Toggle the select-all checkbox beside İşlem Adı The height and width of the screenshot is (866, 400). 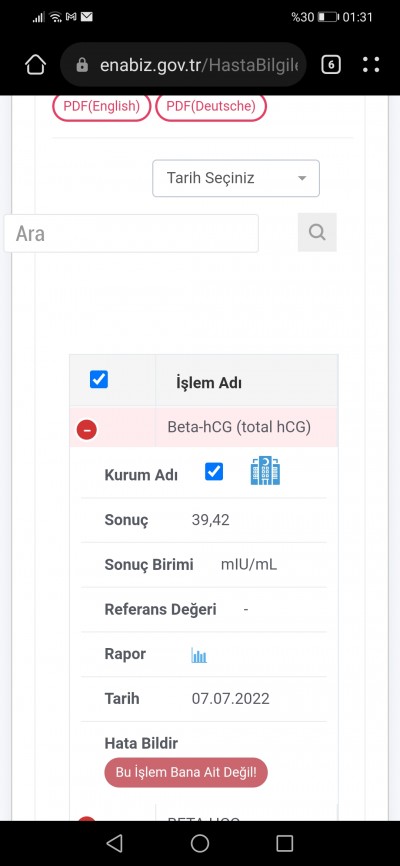tap(99, 379)
